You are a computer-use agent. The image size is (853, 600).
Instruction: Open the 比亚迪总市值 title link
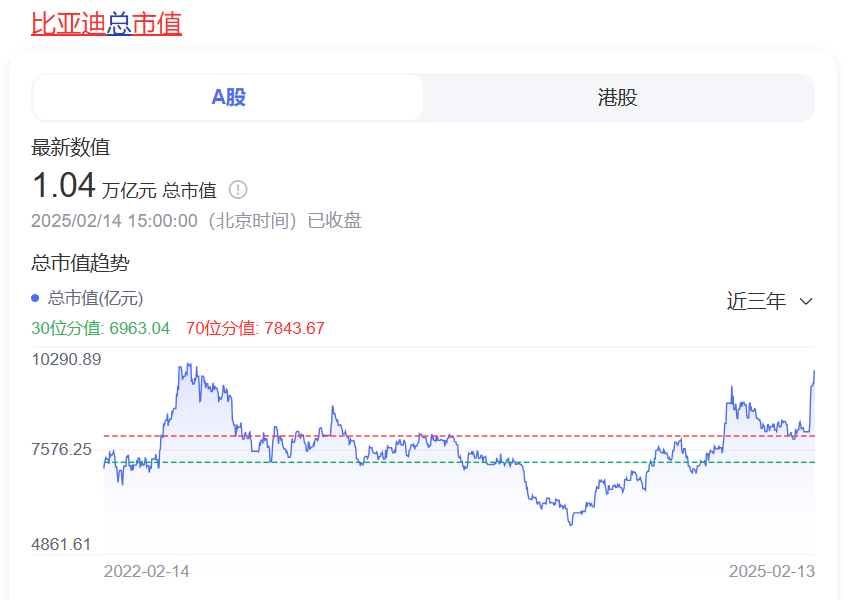105,24
